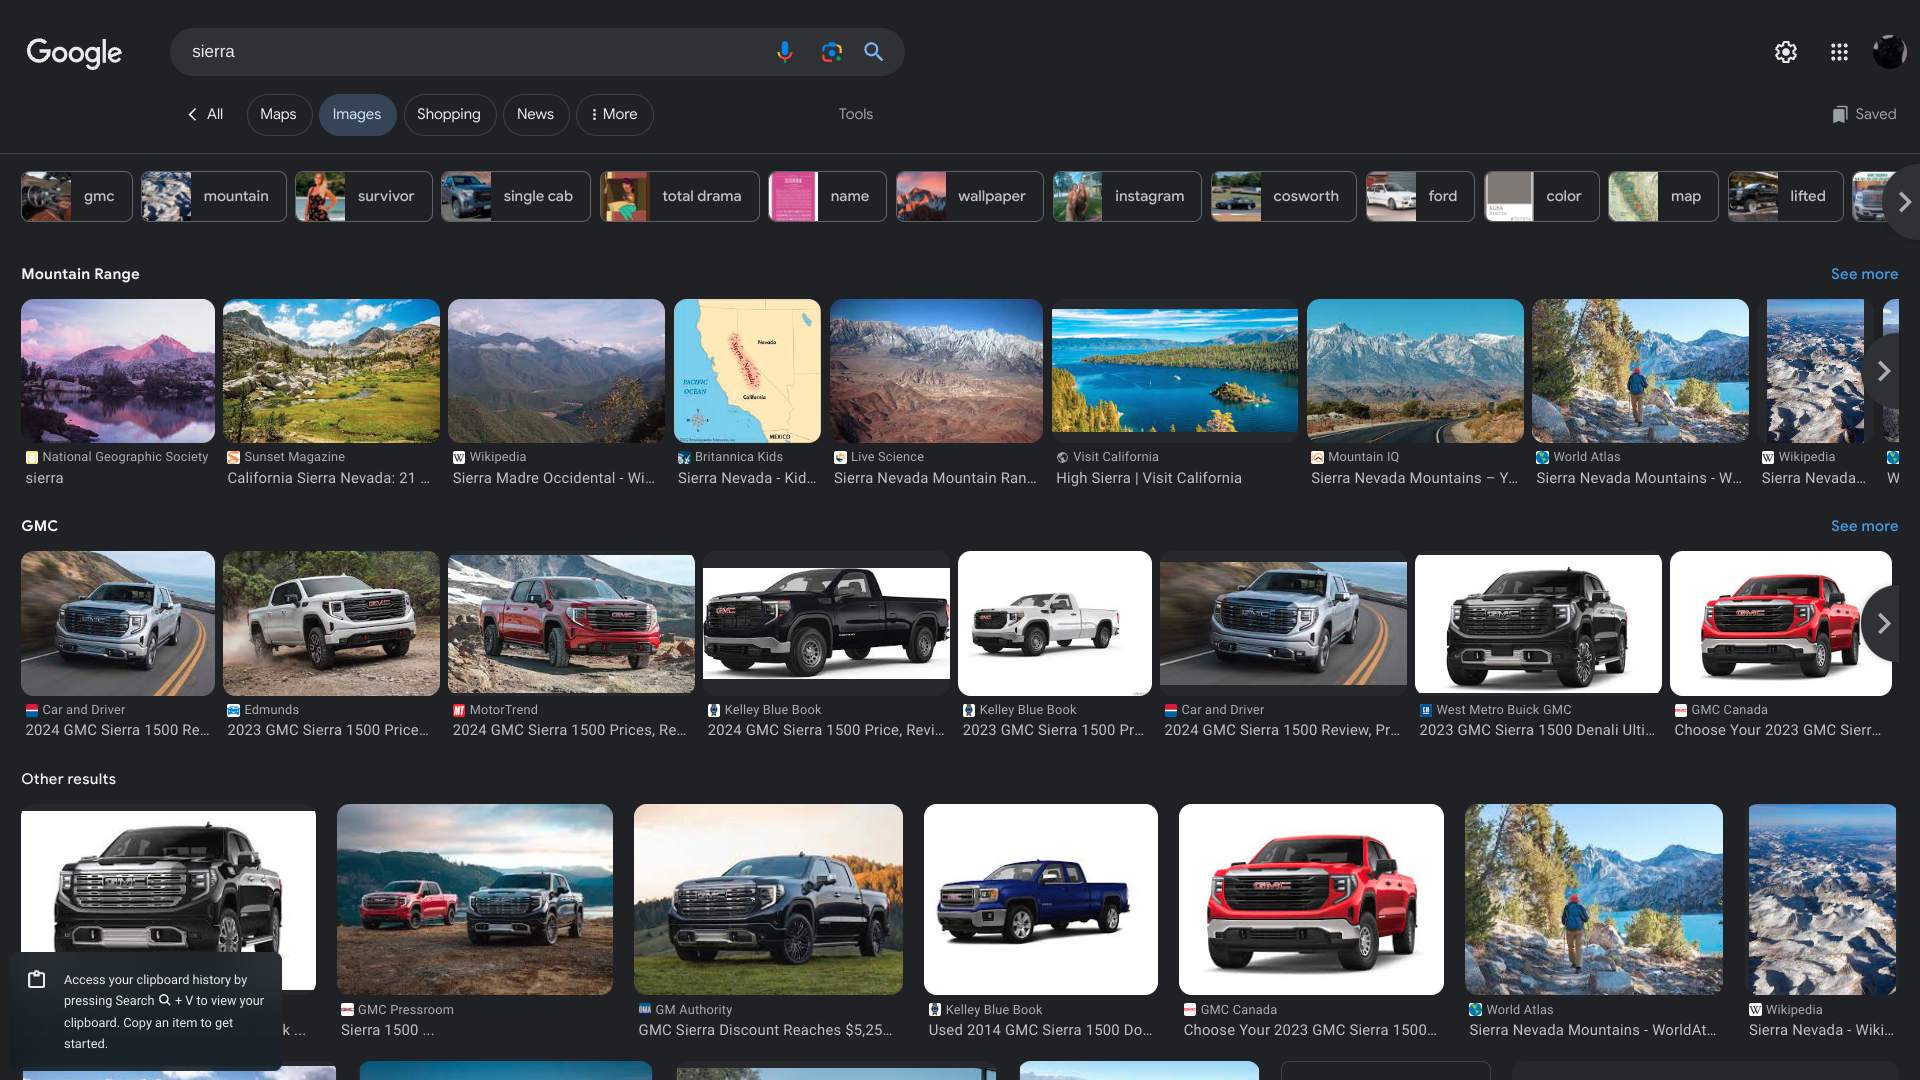Open National Geographic sierra mountain image
This screenshot has width=1920, height=1080.
(x=118, y=371)
